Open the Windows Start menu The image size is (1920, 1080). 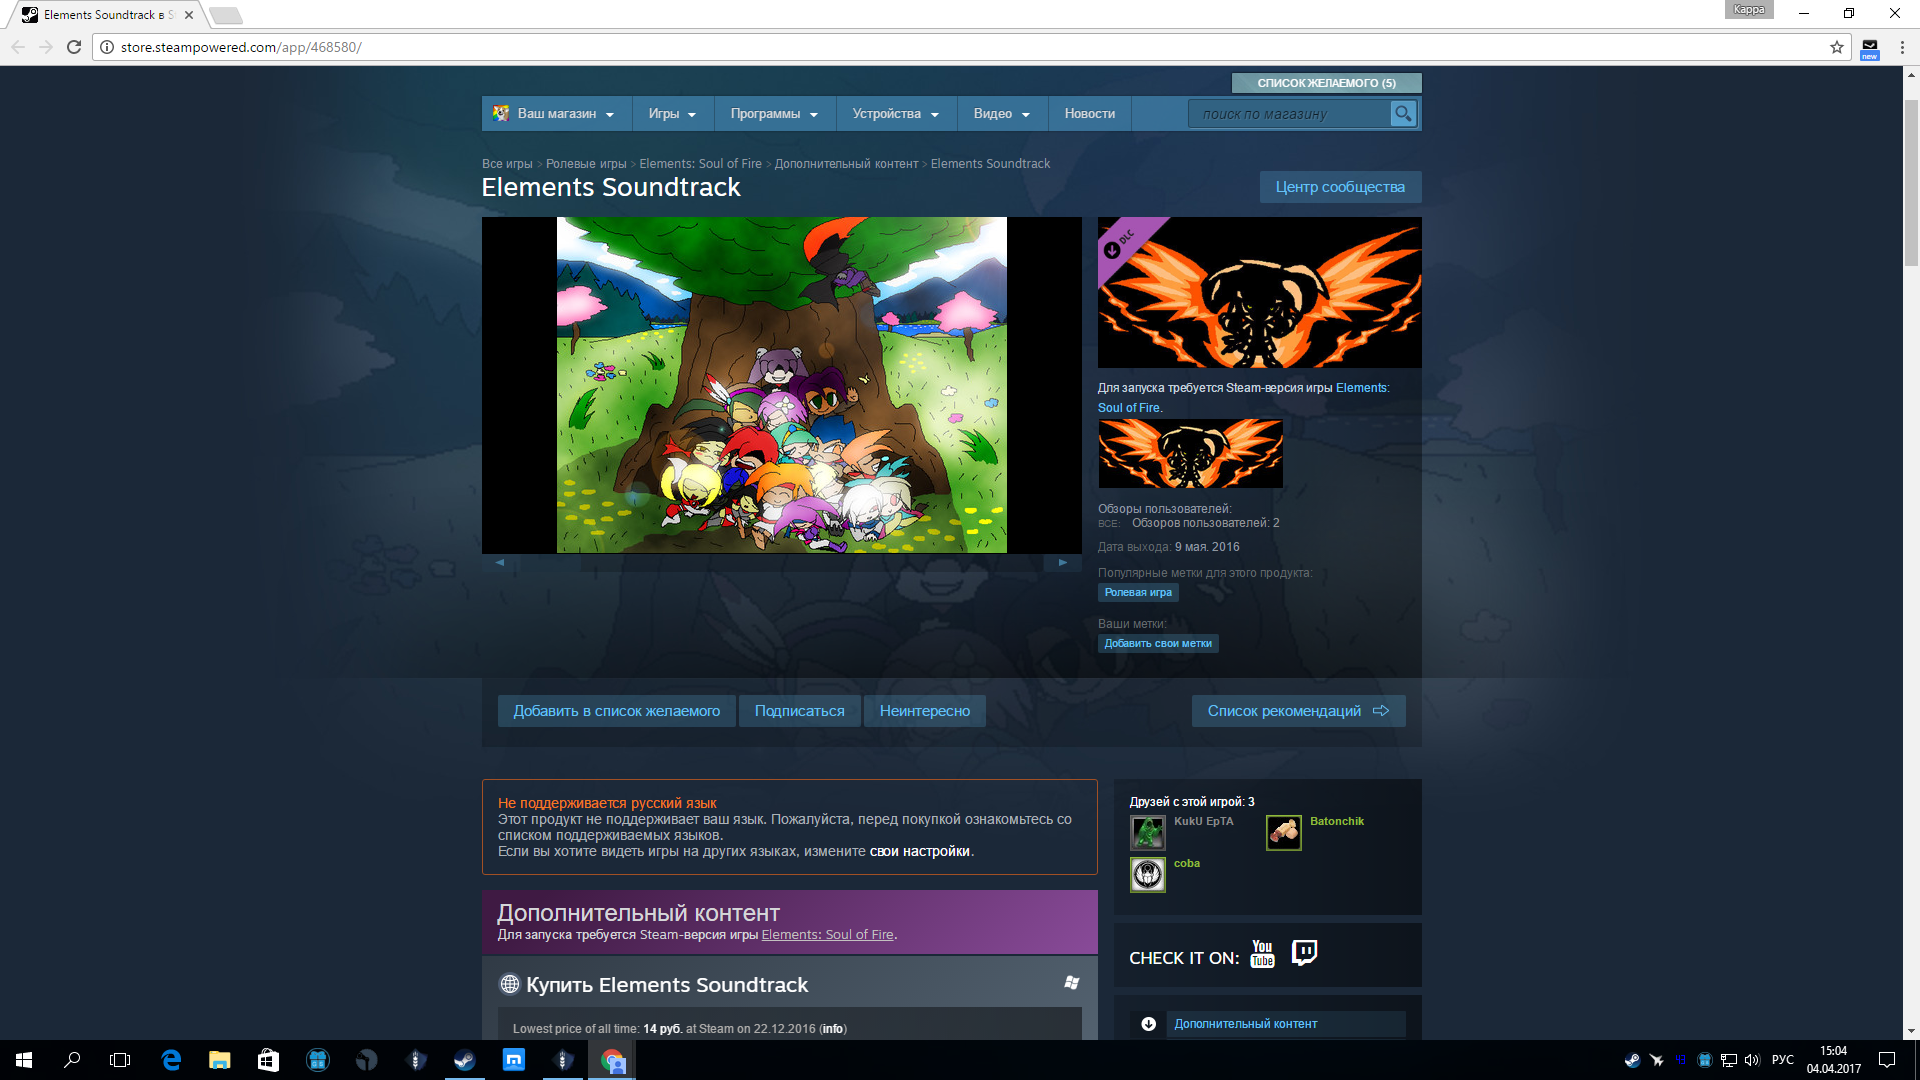coord(24,1060)
